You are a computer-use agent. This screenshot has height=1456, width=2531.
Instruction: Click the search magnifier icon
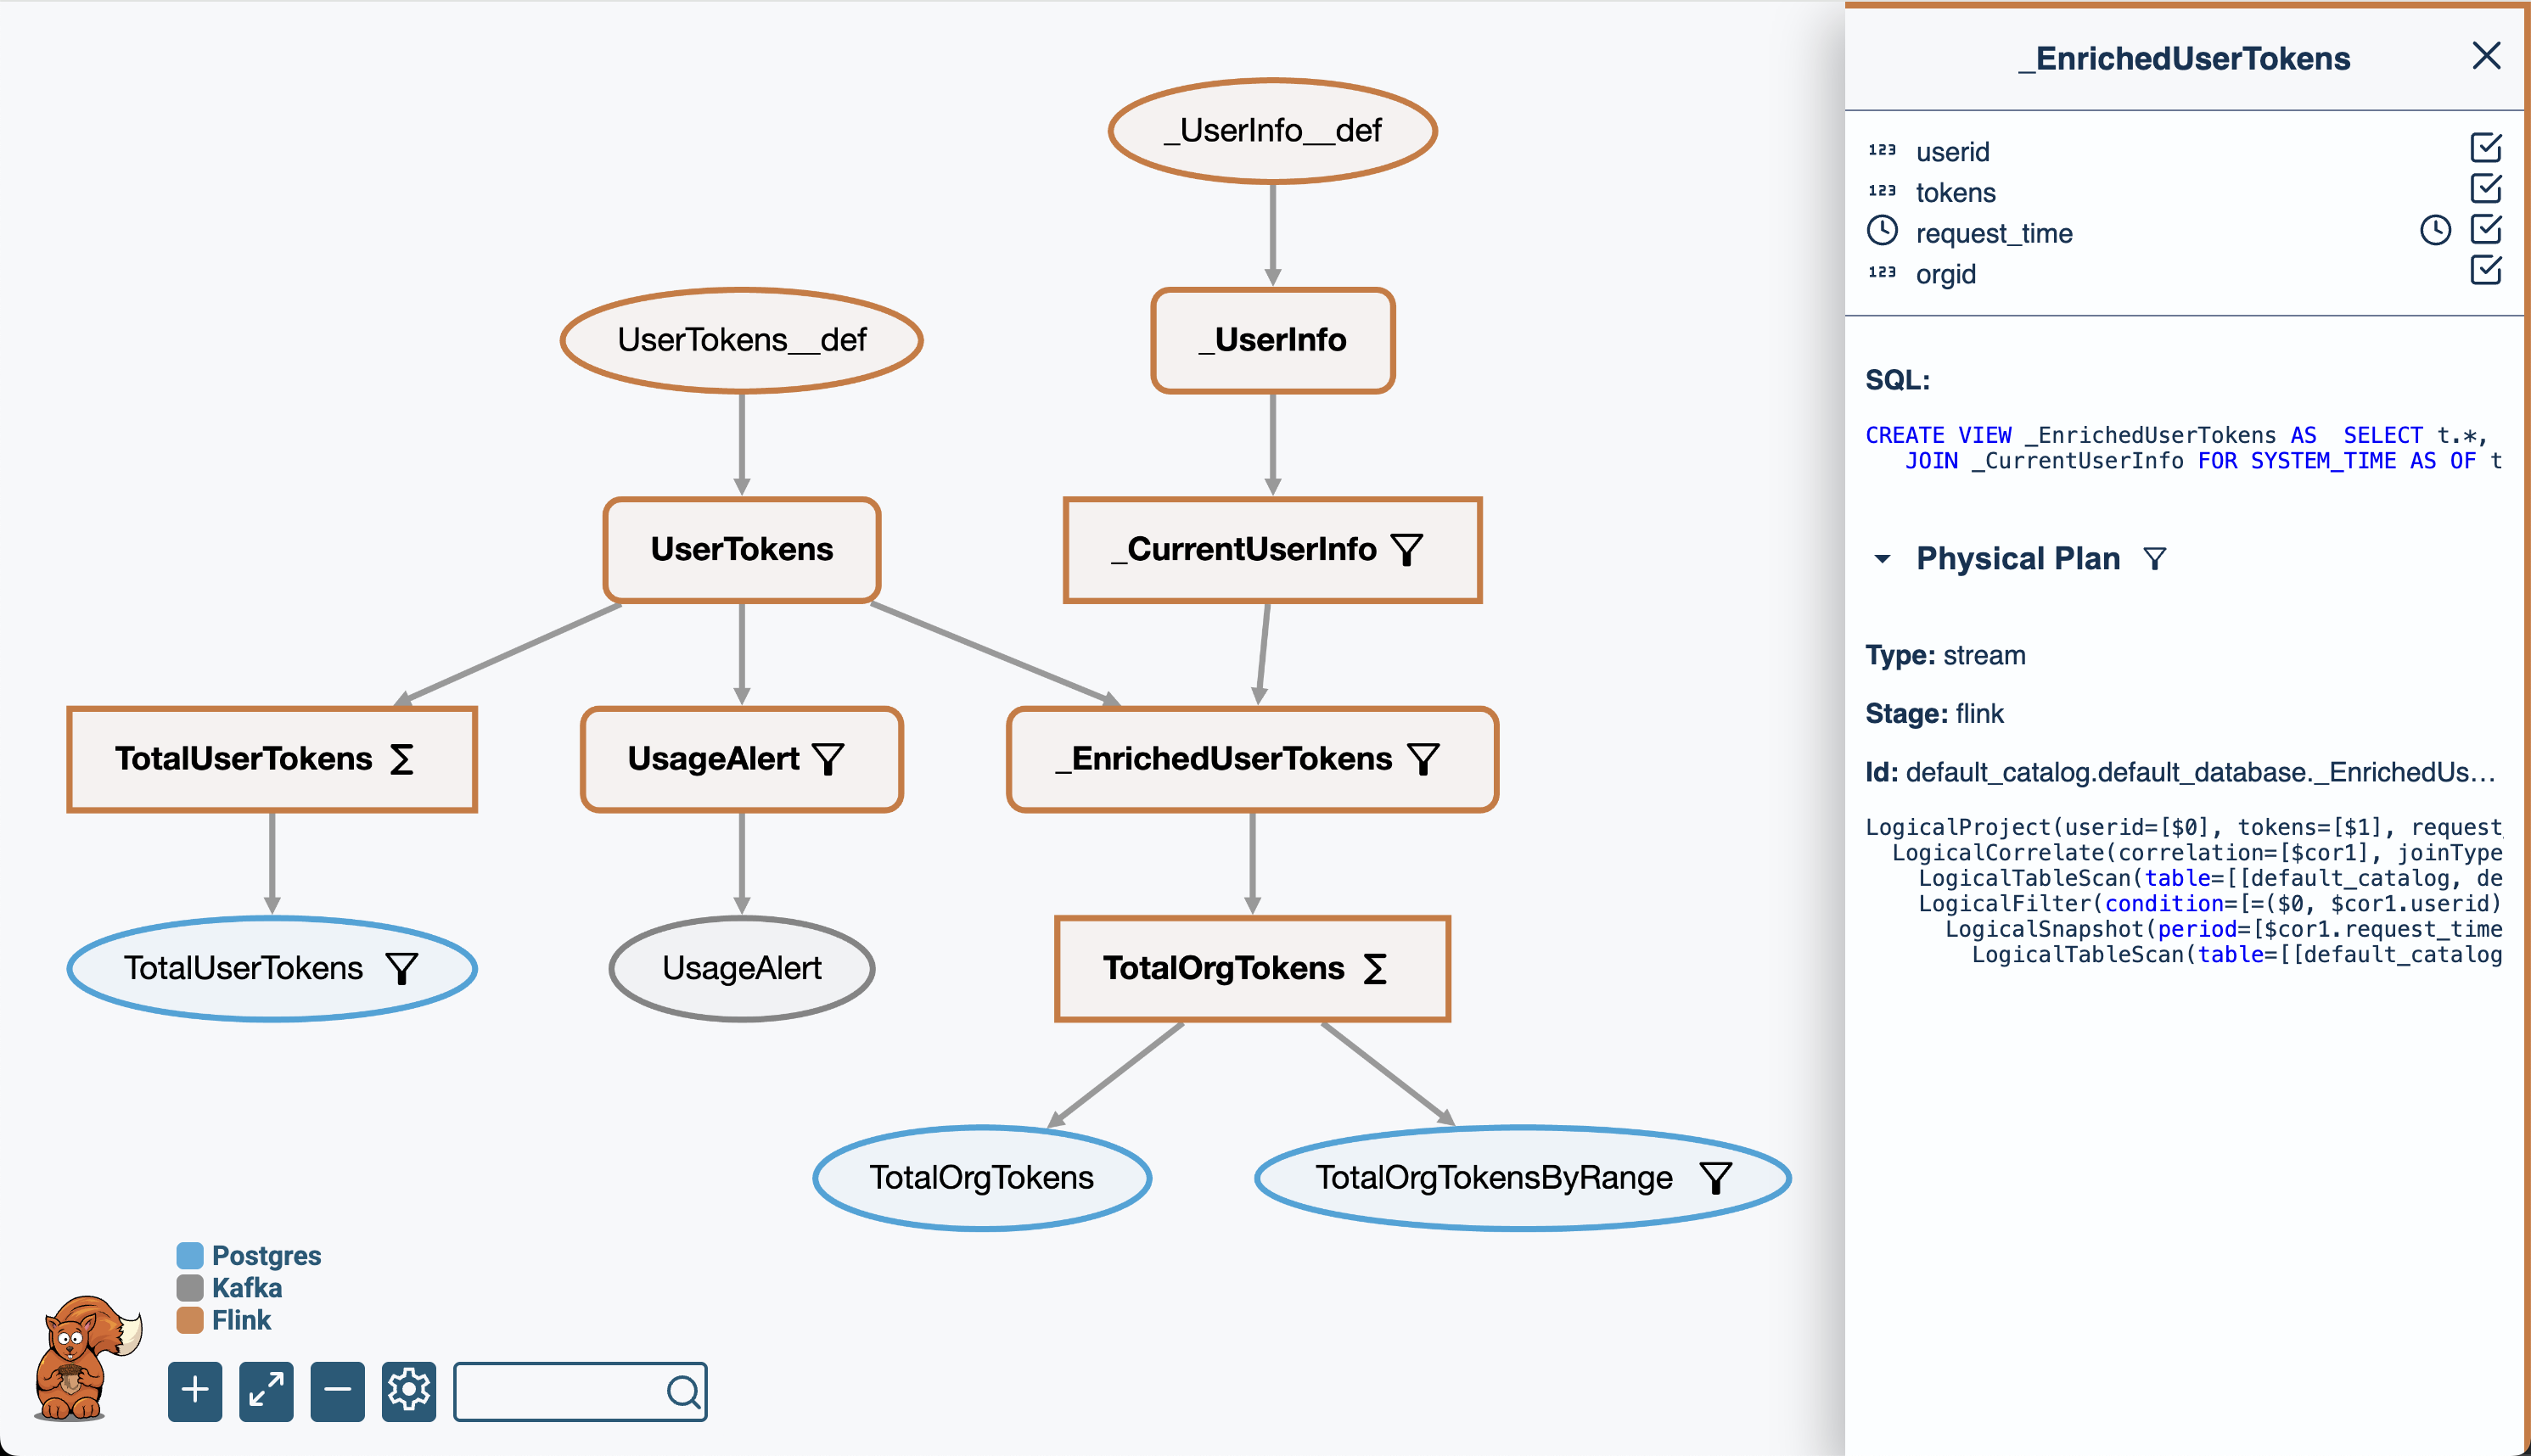[x=683, y=1391]
